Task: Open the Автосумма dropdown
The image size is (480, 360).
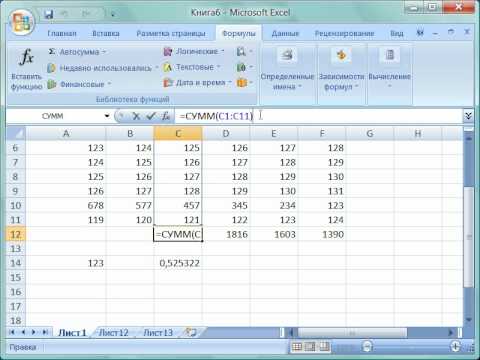Action: 77,52
